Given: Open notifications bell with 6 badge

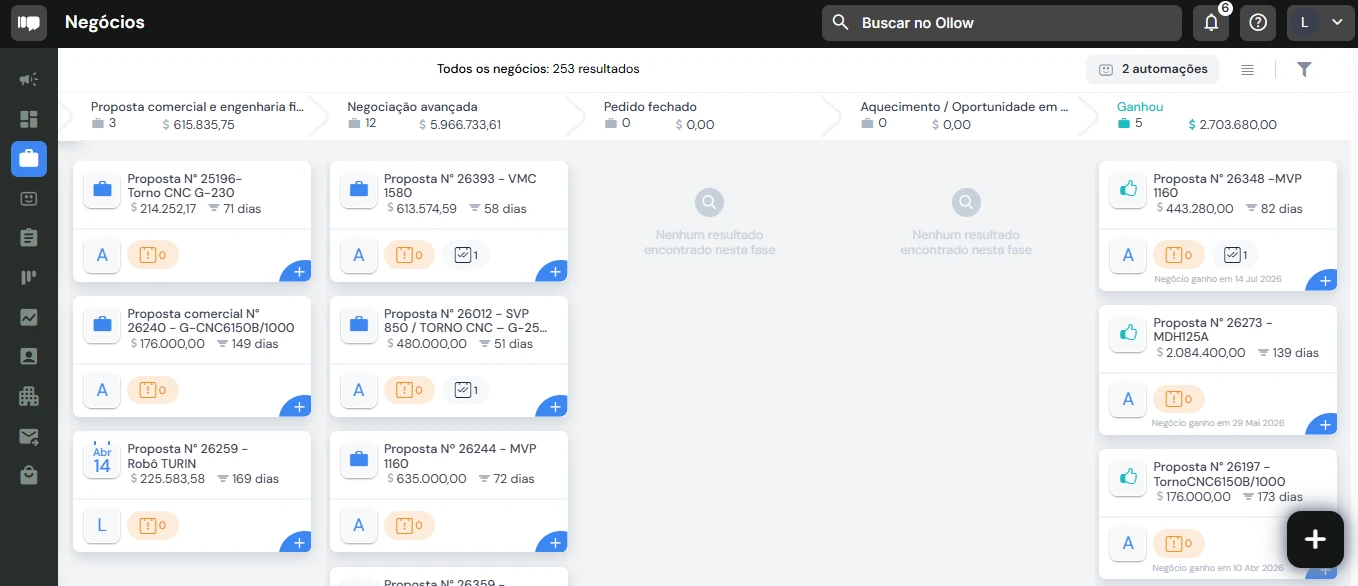Looking at the screenshot, I should 1211,23.
